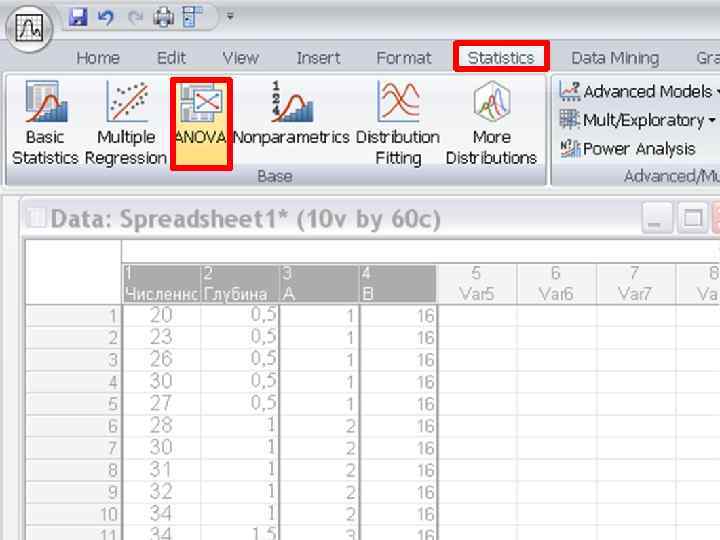Open the Format ribbon tab
Image resolution: width=720 pixels, height=540 pixels.
pos(404,58)
